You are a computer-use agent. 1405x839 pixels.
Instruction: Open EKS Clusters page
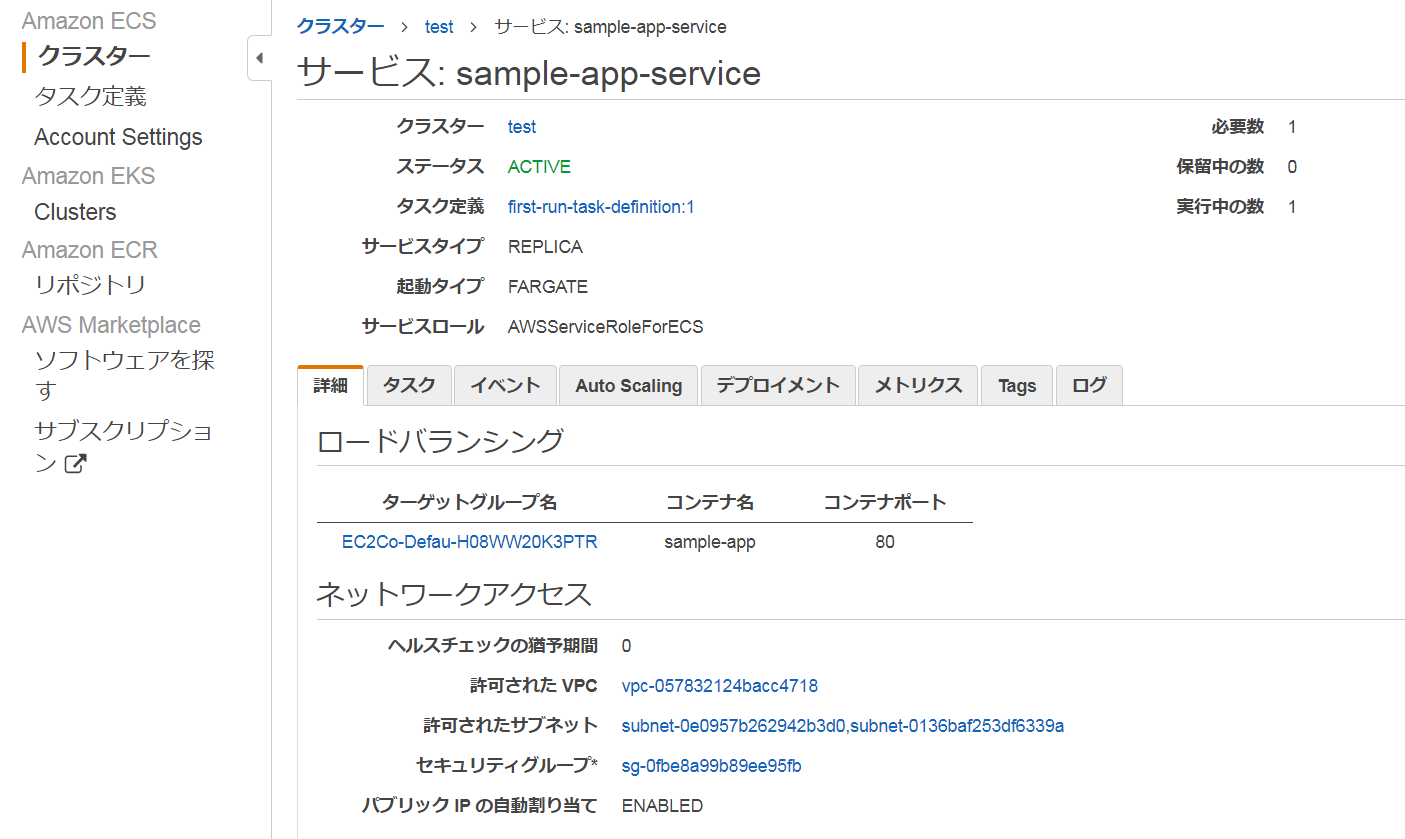coord(75,212)
